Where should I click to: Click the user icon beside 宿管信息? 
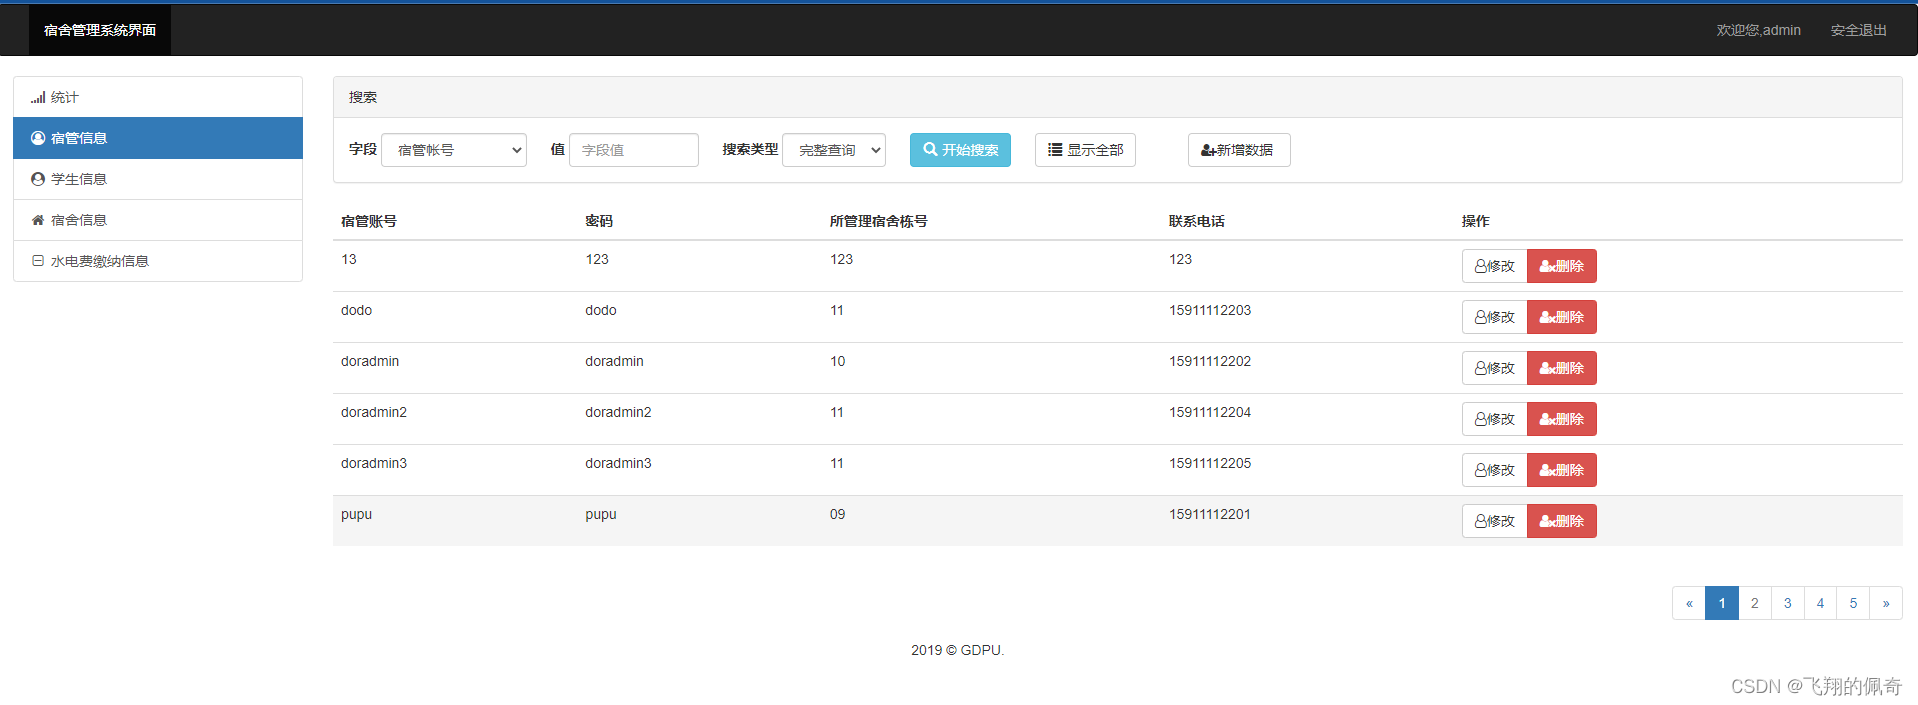tap(38, 139)
